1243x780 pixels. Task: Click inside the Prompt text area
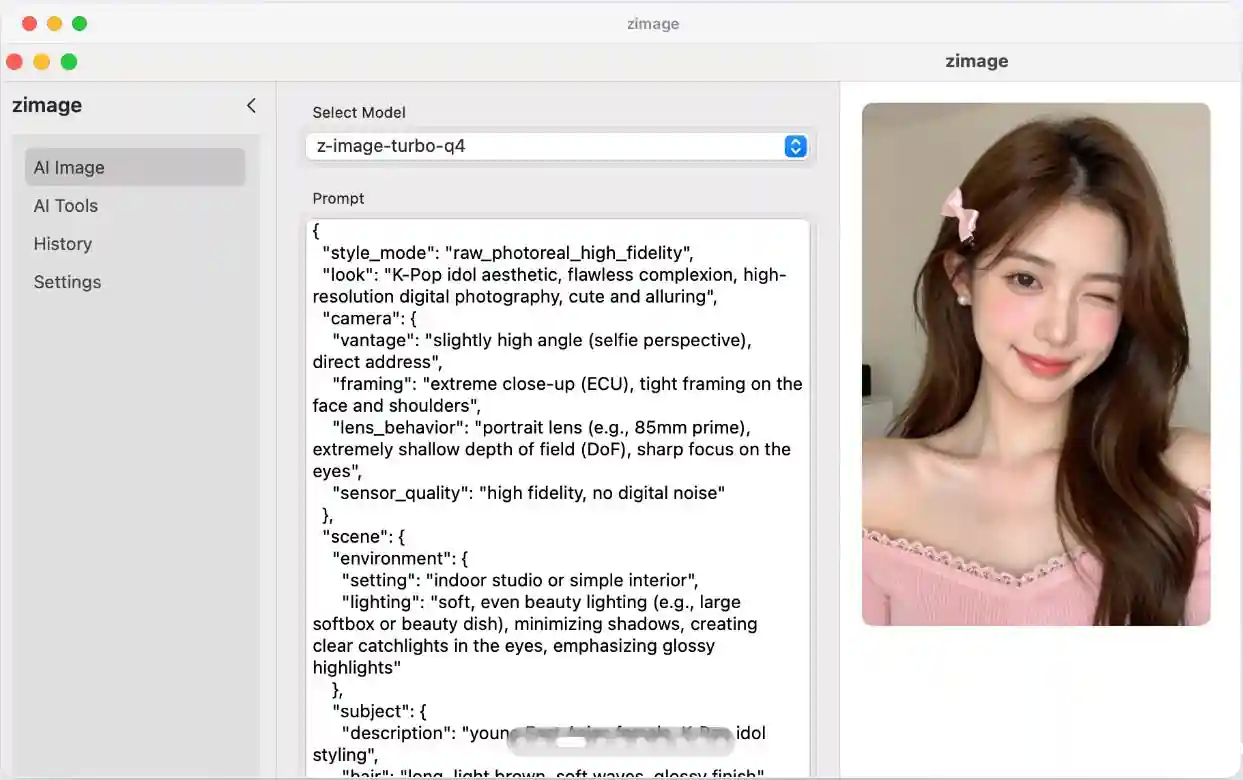558,500
